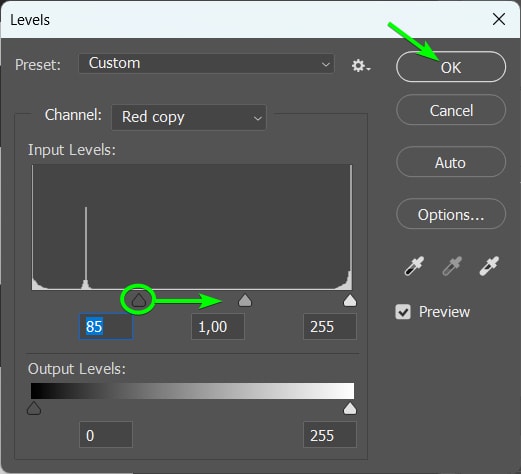Toggle the Preview checkbox

[x=403, y=312]
